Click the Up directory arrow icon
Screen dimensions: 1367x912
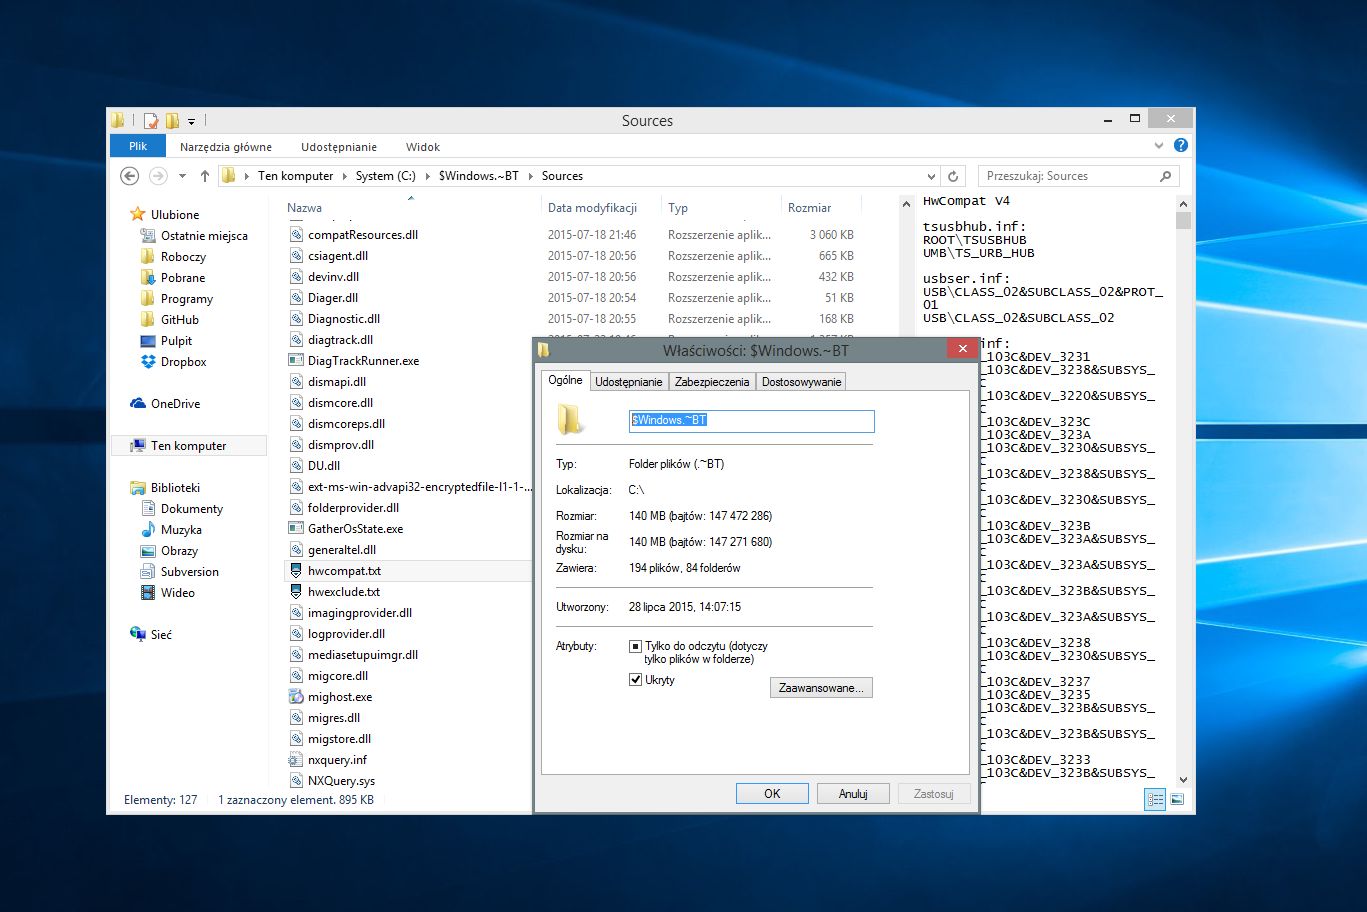click(x=205, y=176)
